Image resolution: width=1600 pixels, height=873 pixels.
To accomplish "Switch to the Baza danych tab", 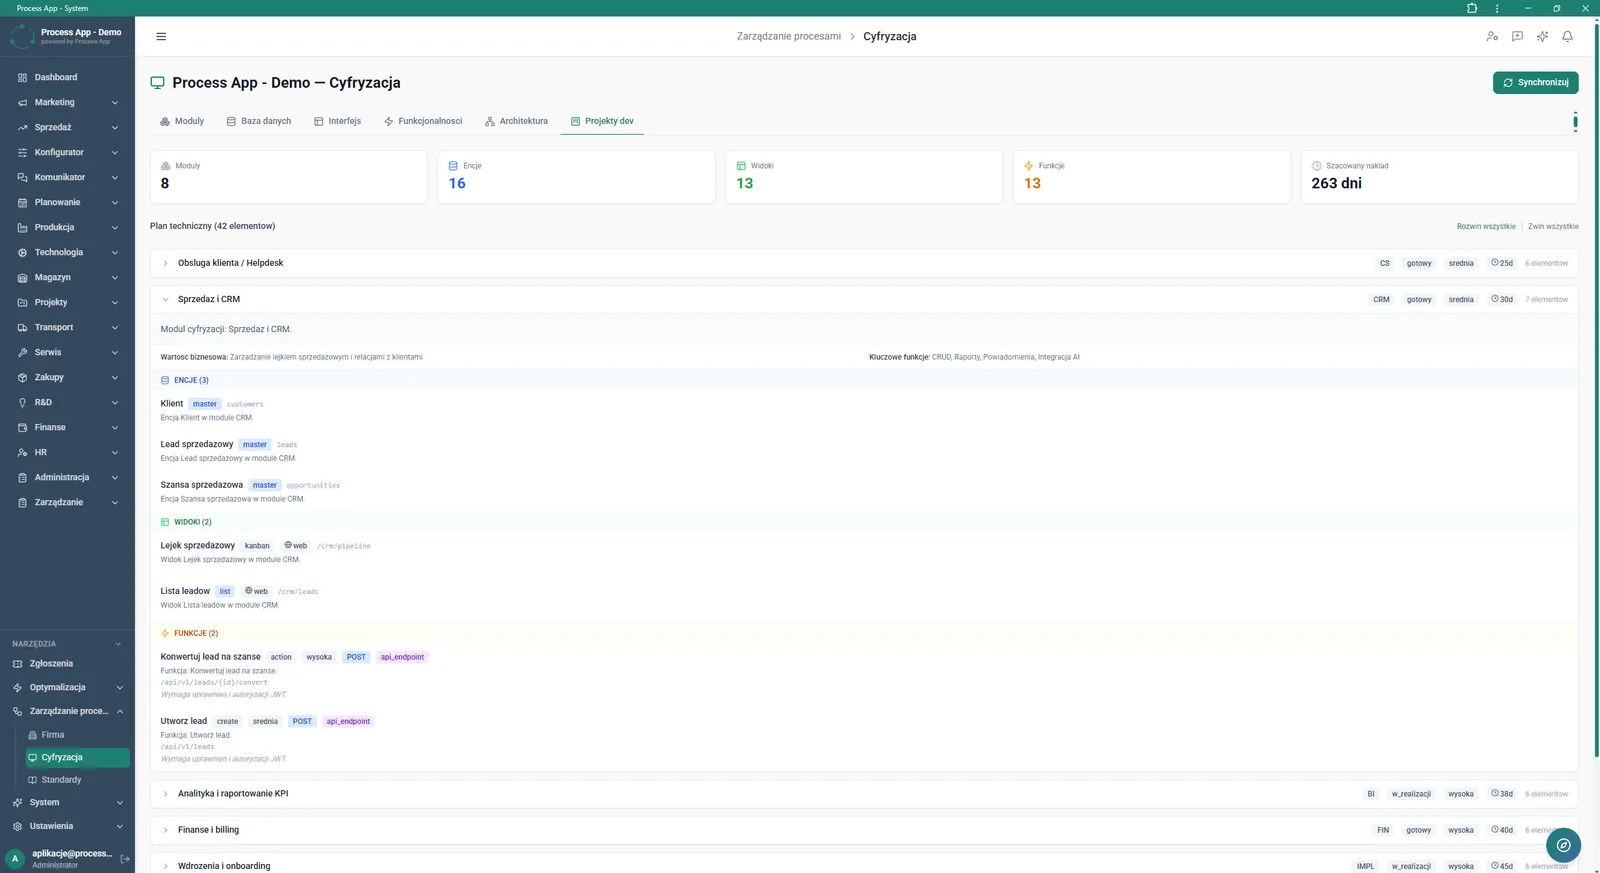I will click(x=259, y=121).
